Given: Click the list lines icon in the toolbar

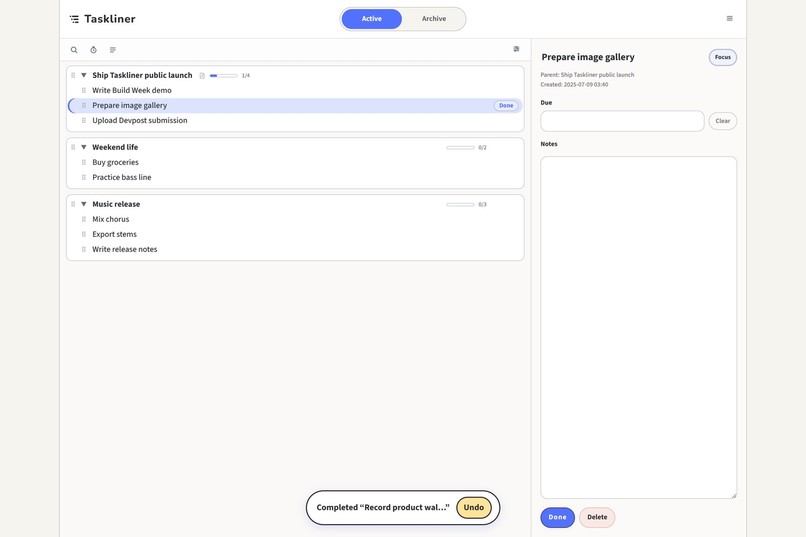Looking at the screenshot, I should pos(113,50).
